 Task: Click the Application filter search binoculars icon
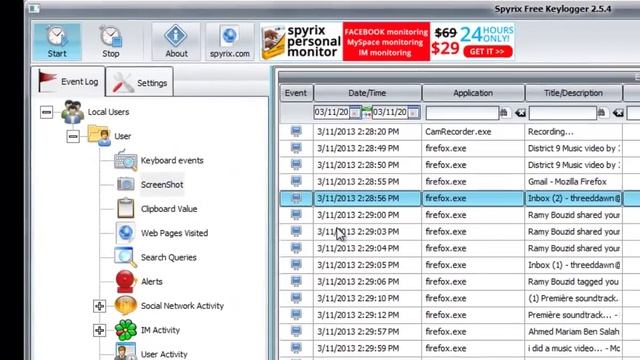click(504, 112)
